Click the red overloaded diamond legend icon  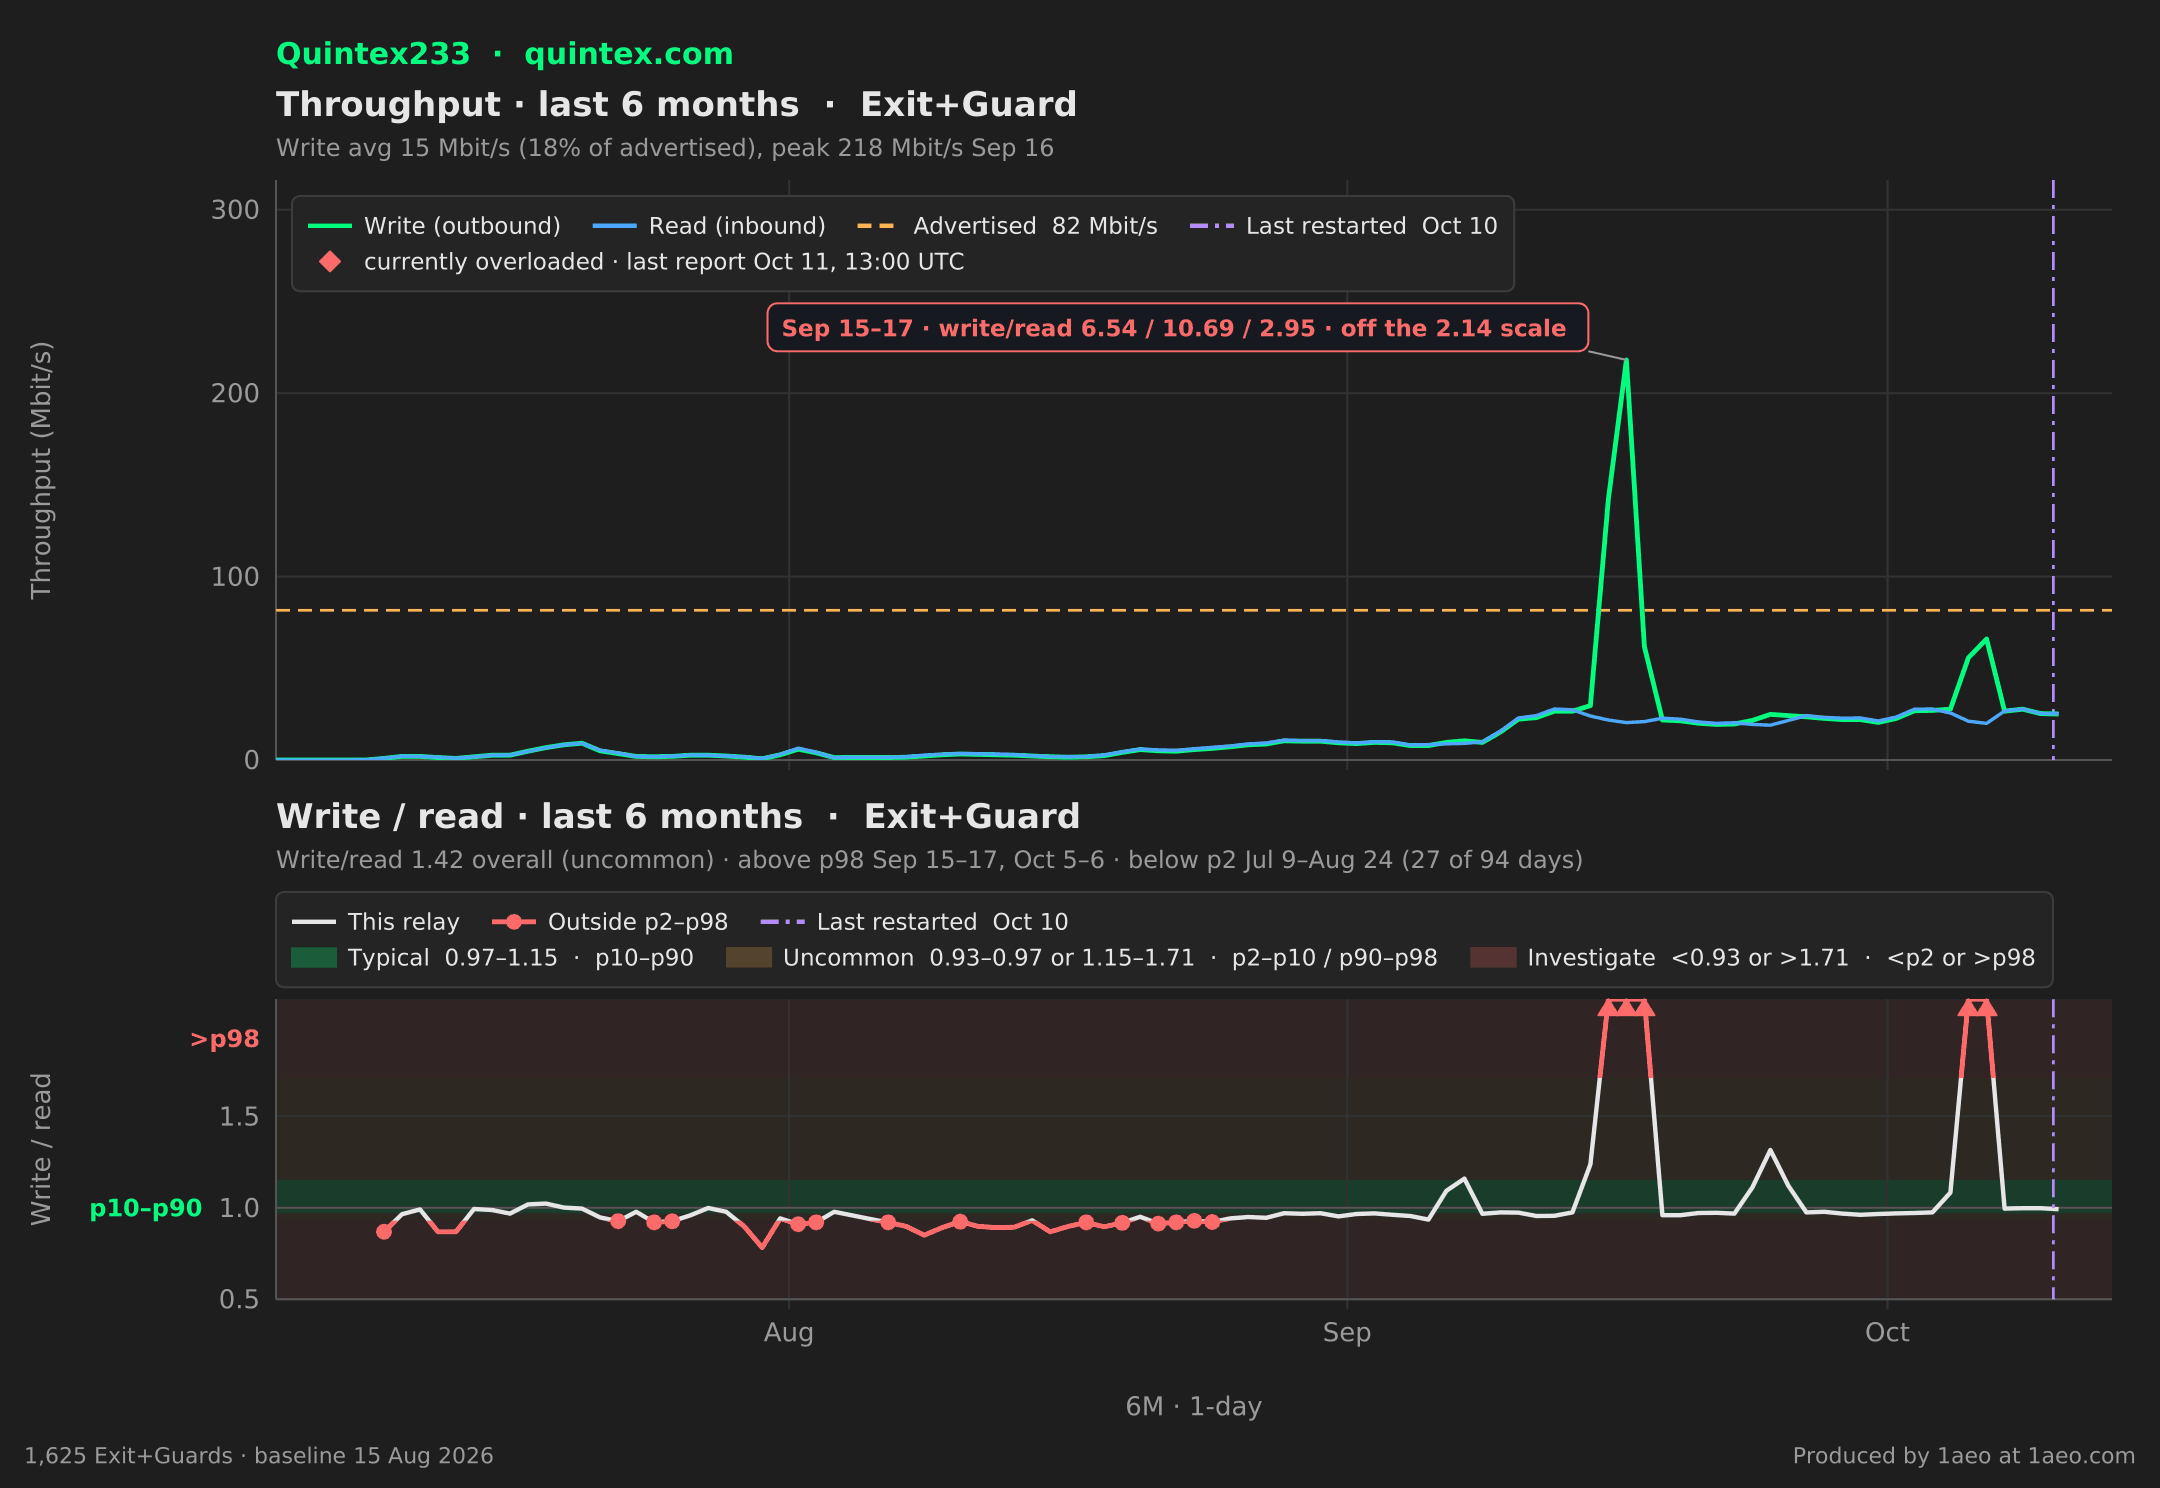coord(330,262)
